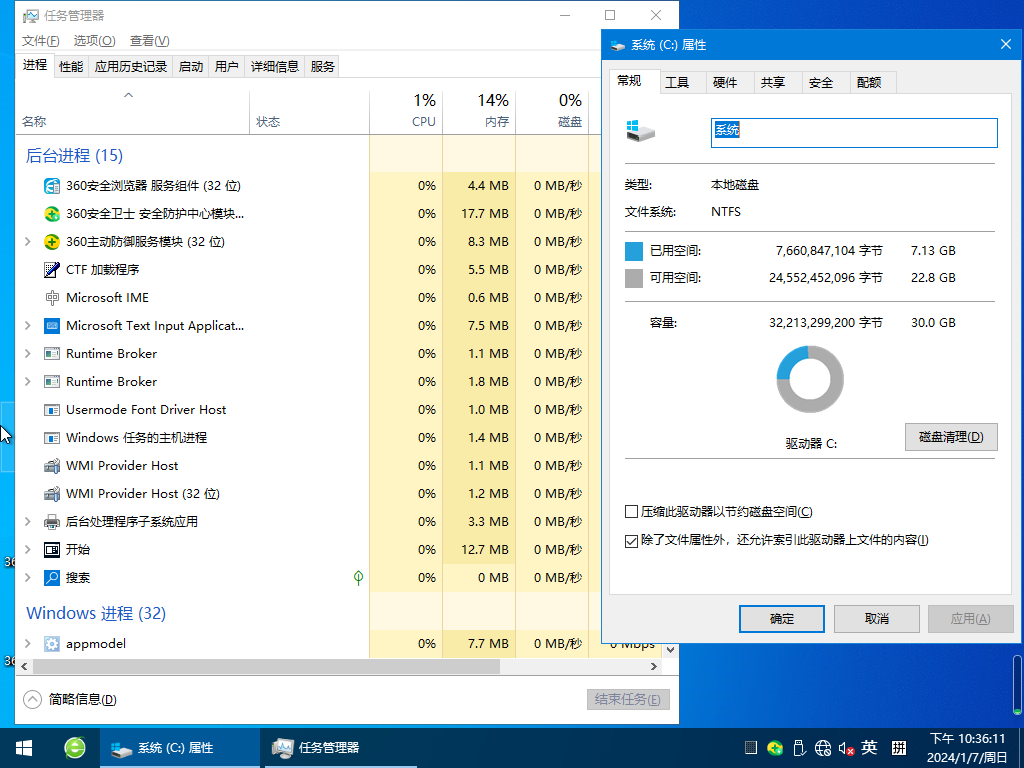
Task: Switch to the 服务 tab
Action: (x=323, y=67)
